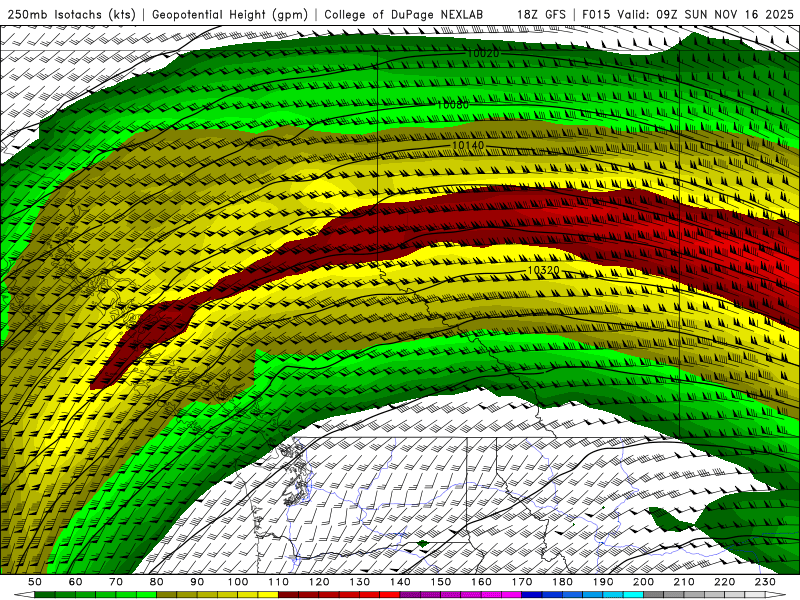Click the 180 value on the legend

[x=562, y=582]
